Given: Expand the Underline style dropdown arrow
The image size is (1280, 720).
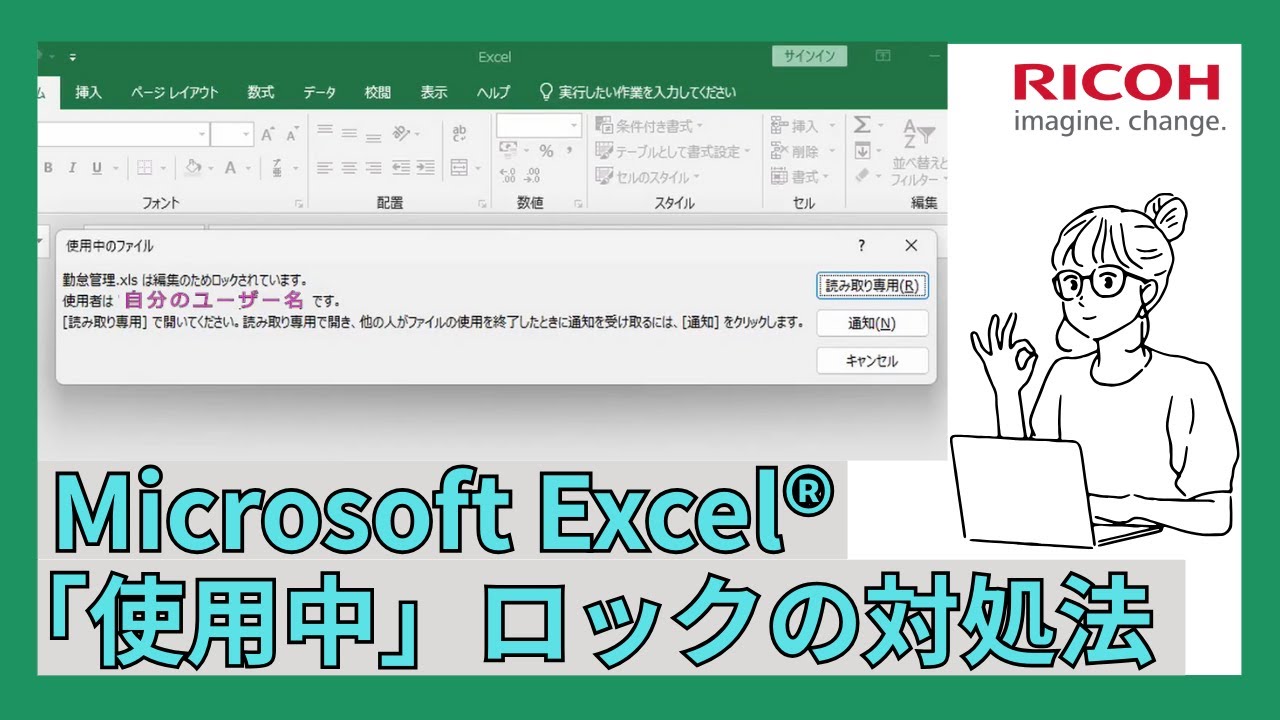Looking at the screenshot, I should pyautogui.click(x=115, y=168).
